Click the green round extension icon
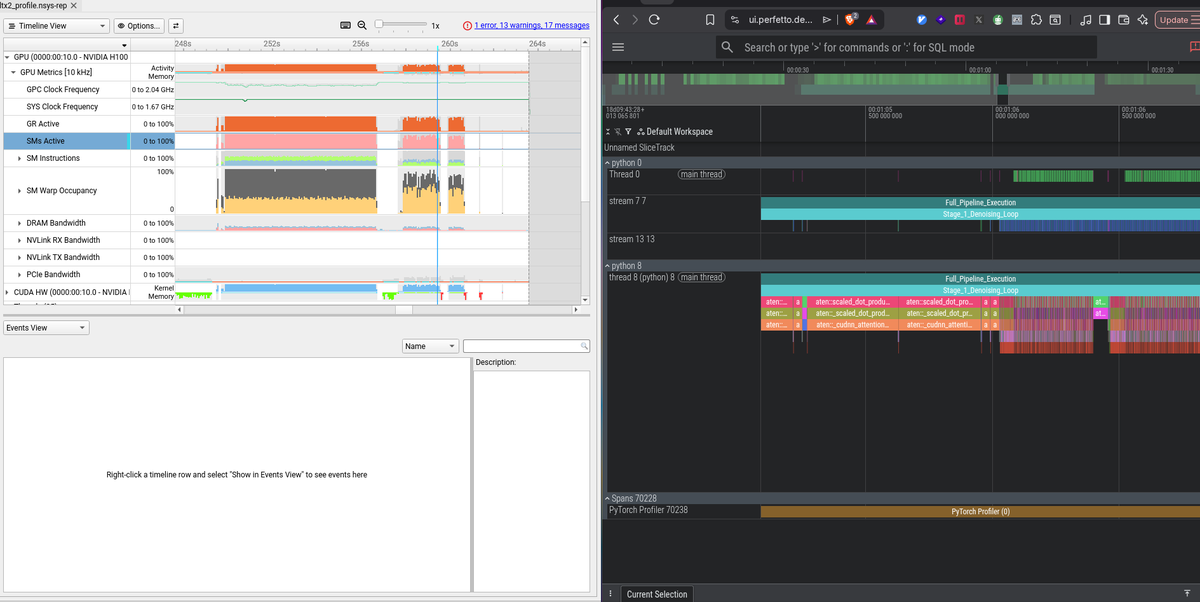 pyautogui.click(x=998, y=20)
